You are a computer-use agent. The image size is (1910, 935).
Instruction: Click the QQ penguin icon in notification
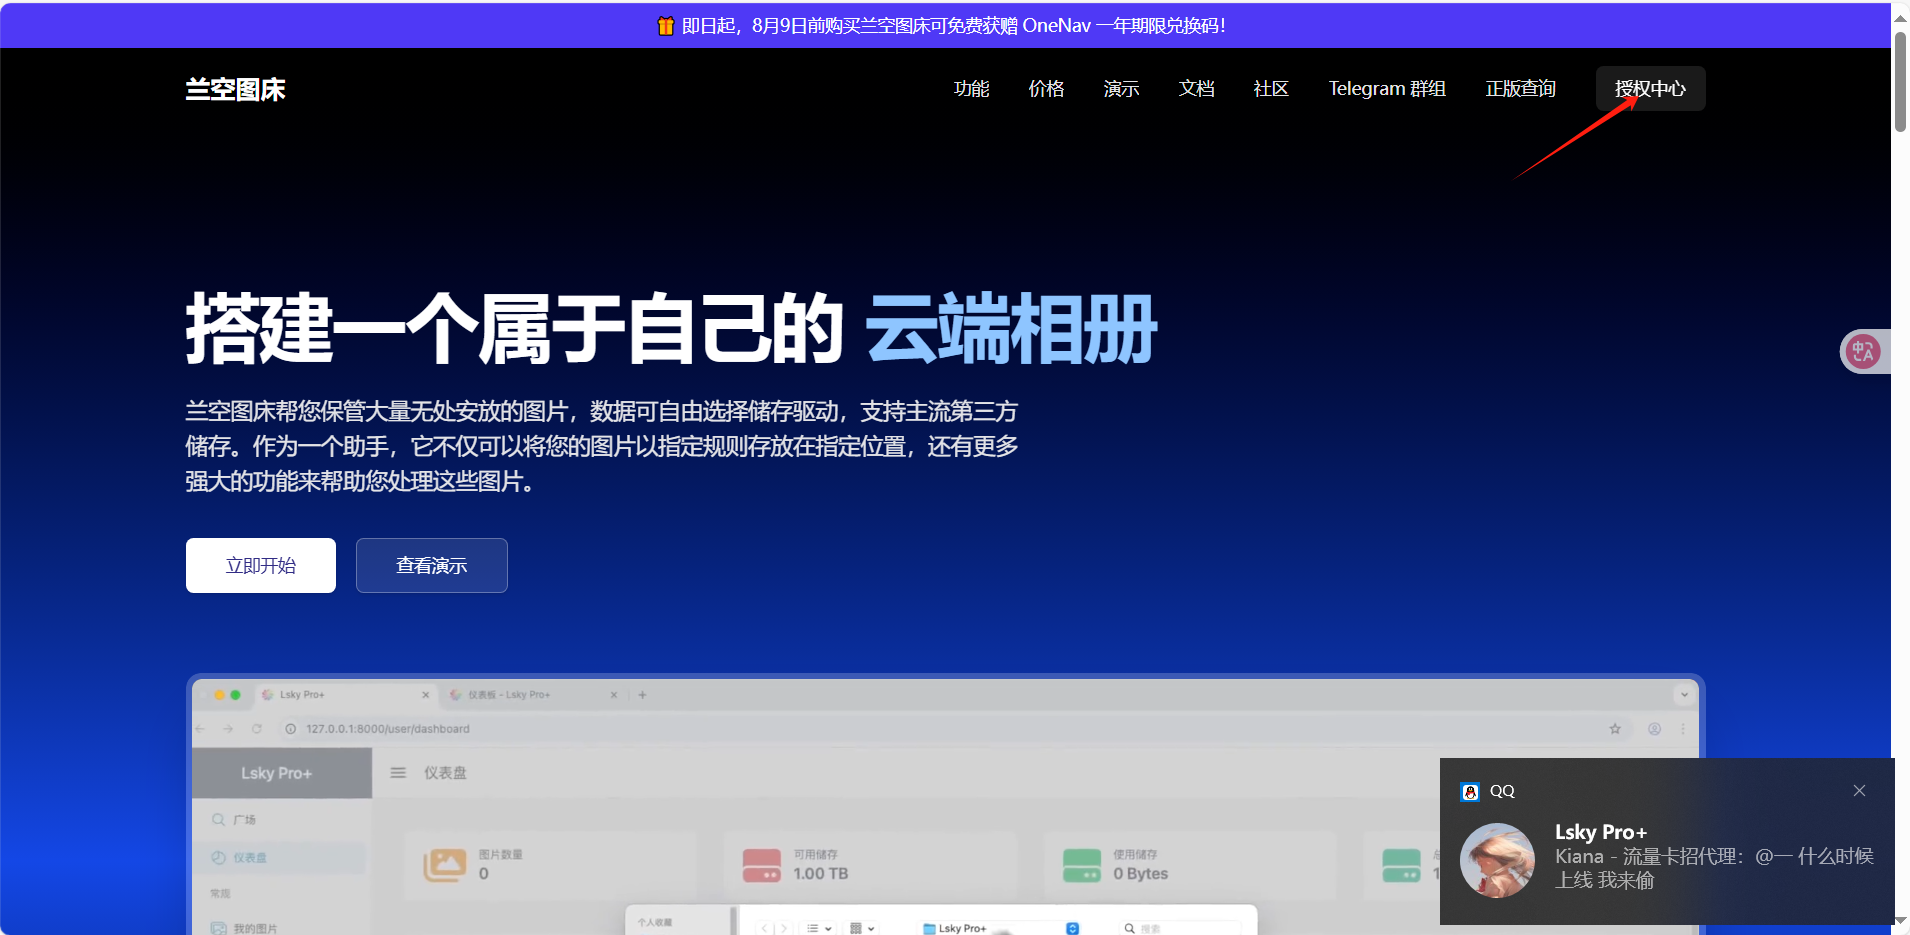(x=1470, y=791)
